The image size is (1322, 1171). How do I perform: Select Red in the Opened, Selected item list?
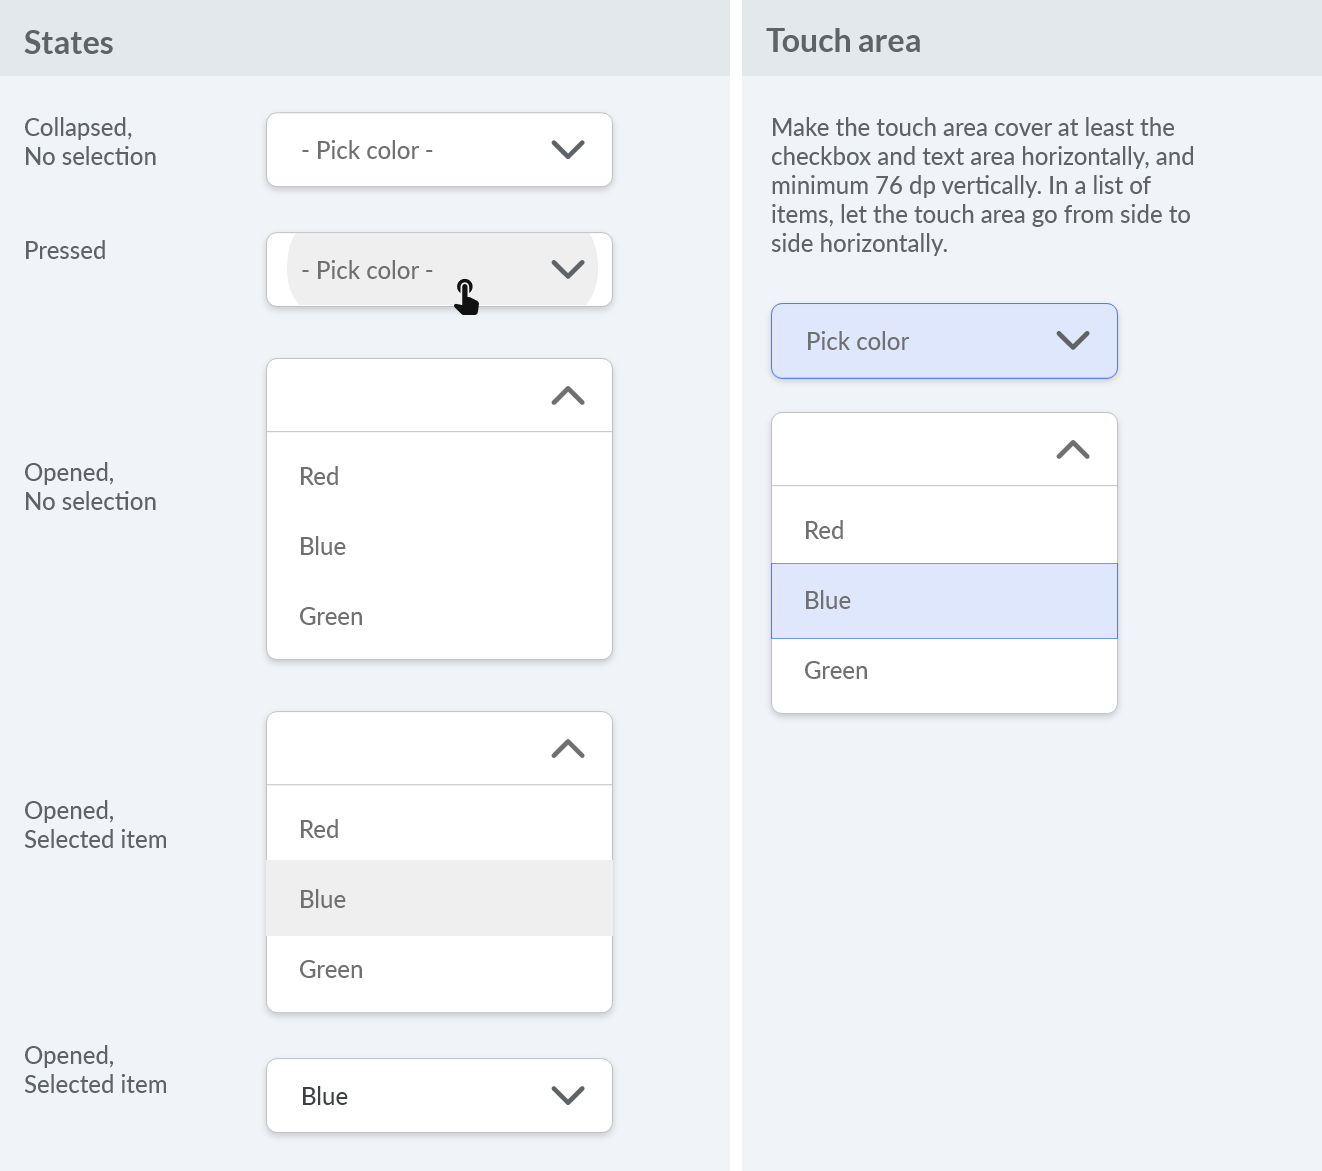pyautogui.click(x=439, y=830)
